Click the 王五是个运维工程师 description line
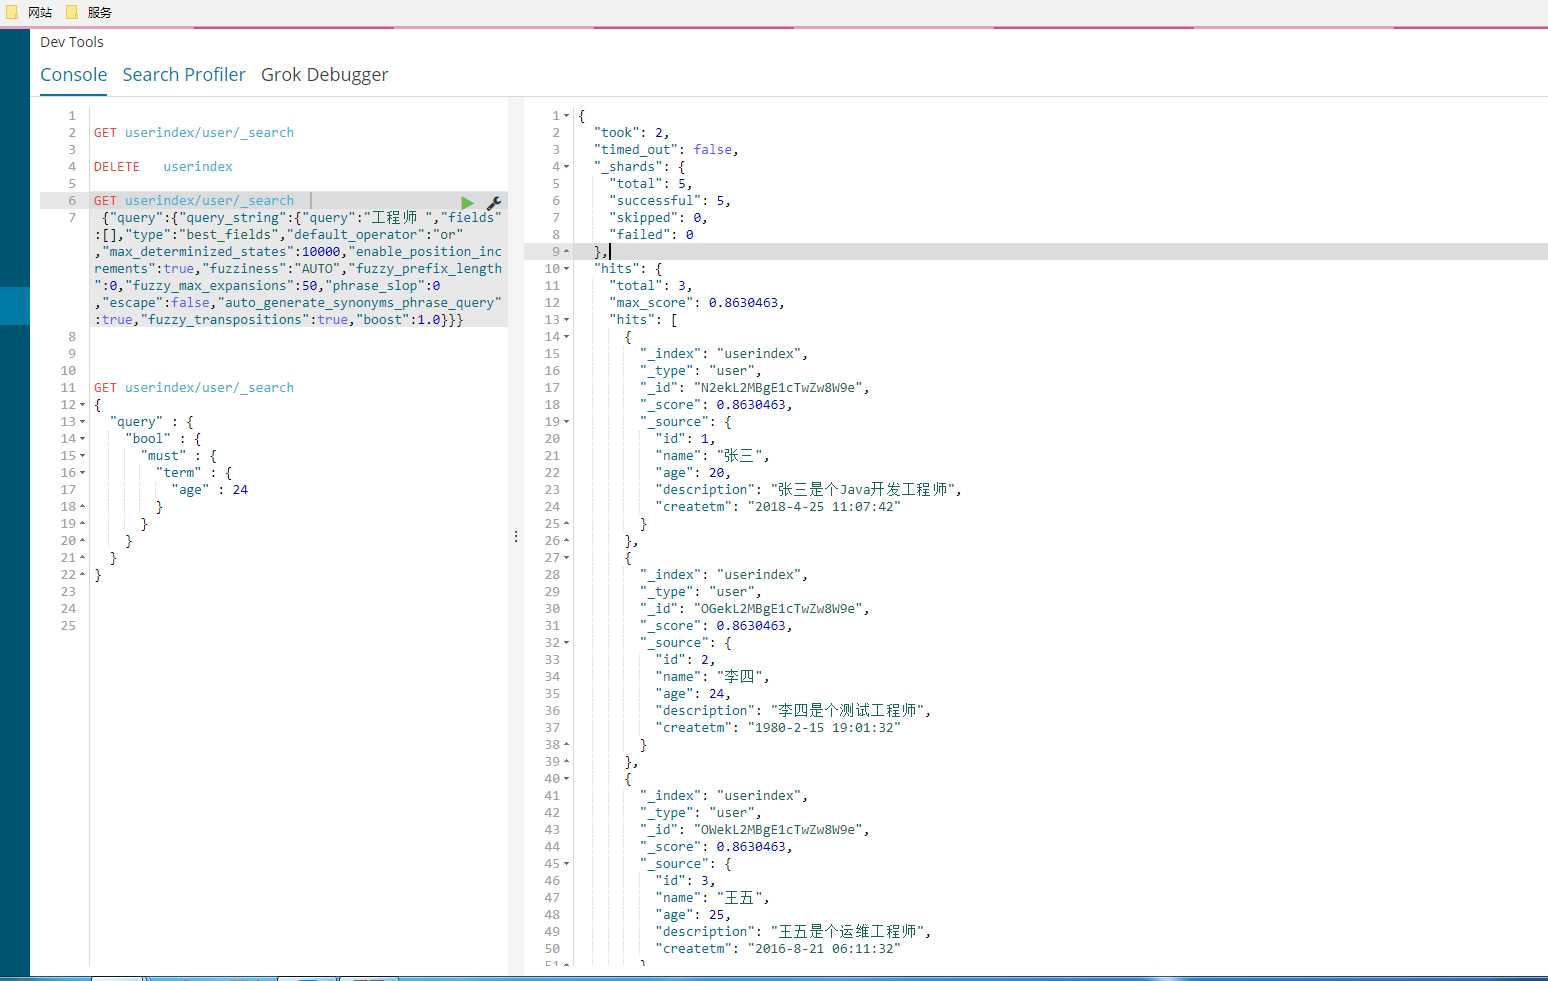 [x=794, y=932]
